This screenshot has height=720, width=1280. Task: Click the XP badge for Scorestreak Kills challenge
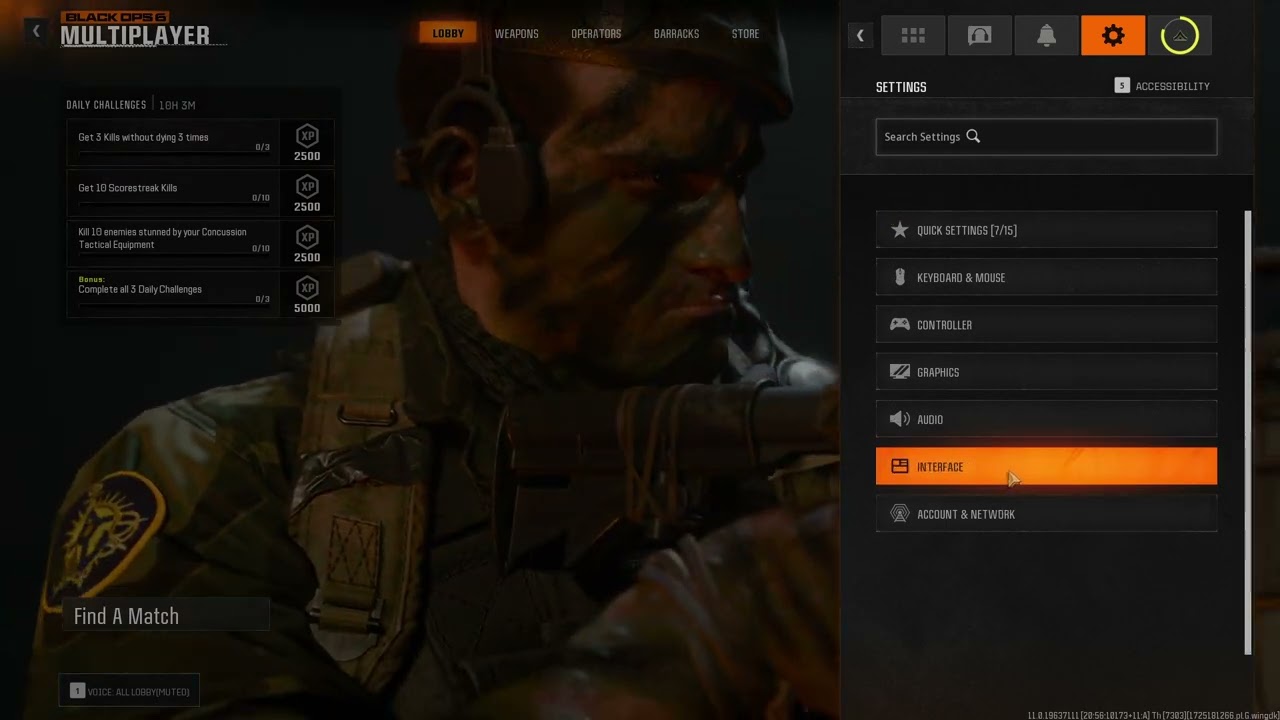[307, 186]
